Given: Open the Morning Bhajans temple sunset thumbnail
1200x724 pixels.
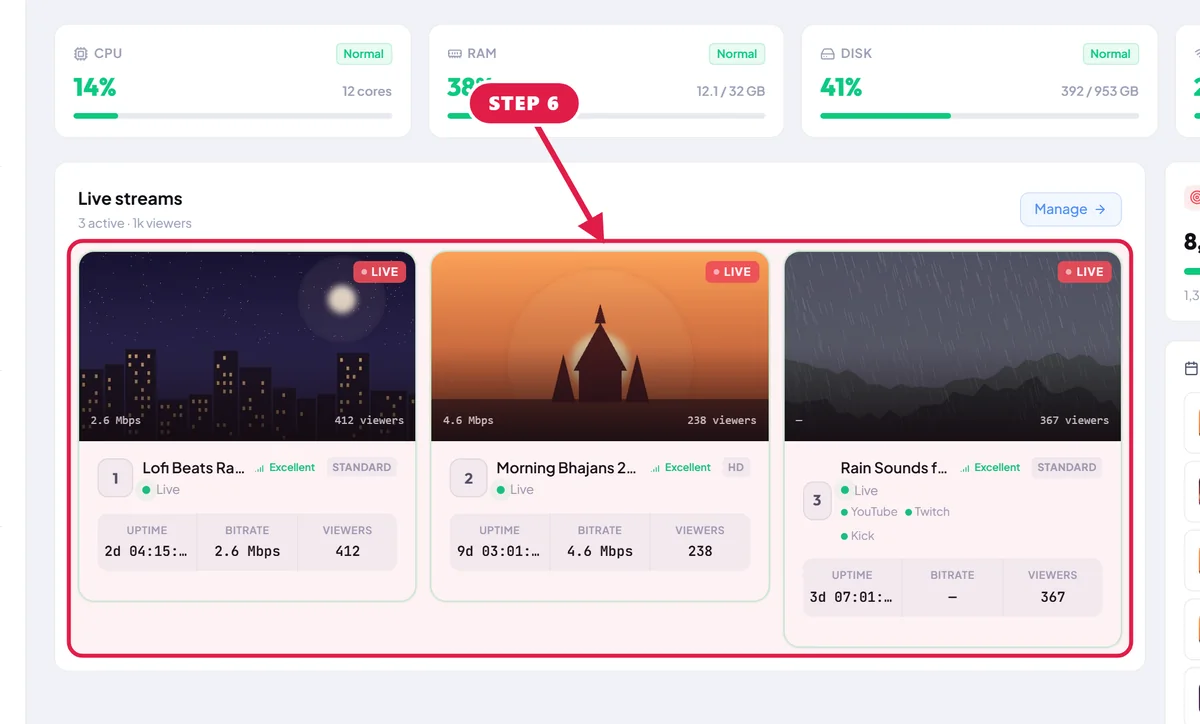Looking at the screenshot, I should pos(600,346).
